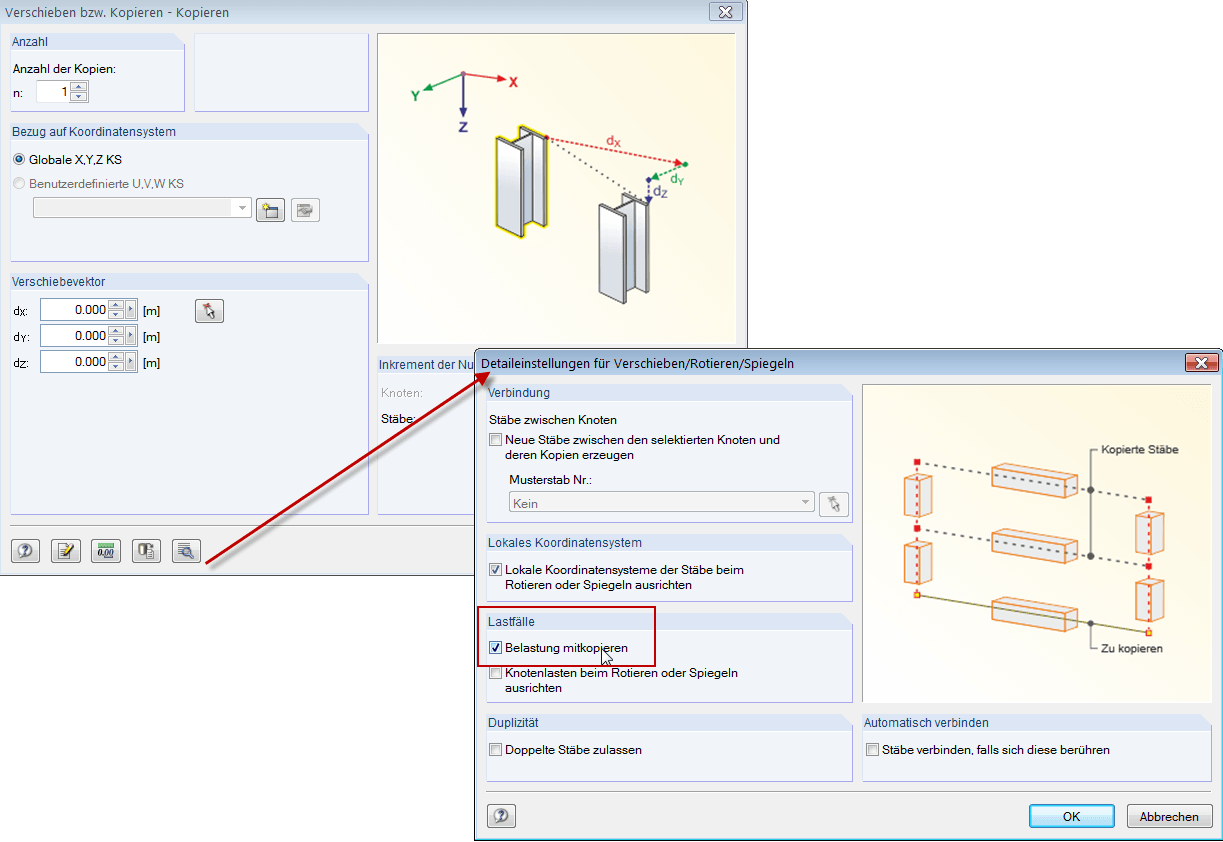Enable Knotenlasten beim Rotieren oder Spiegeln ausrichten
1223x842 pixels.
495,674
